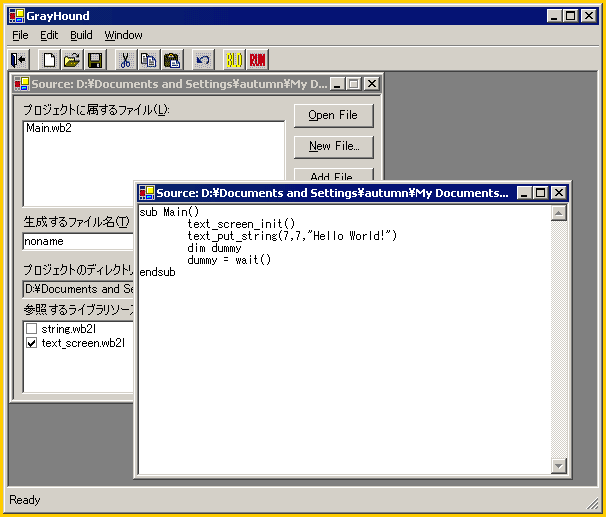Click the New File... button
Image resolution: width=606 pixels, height=517 pixels.
pos(334,146)
